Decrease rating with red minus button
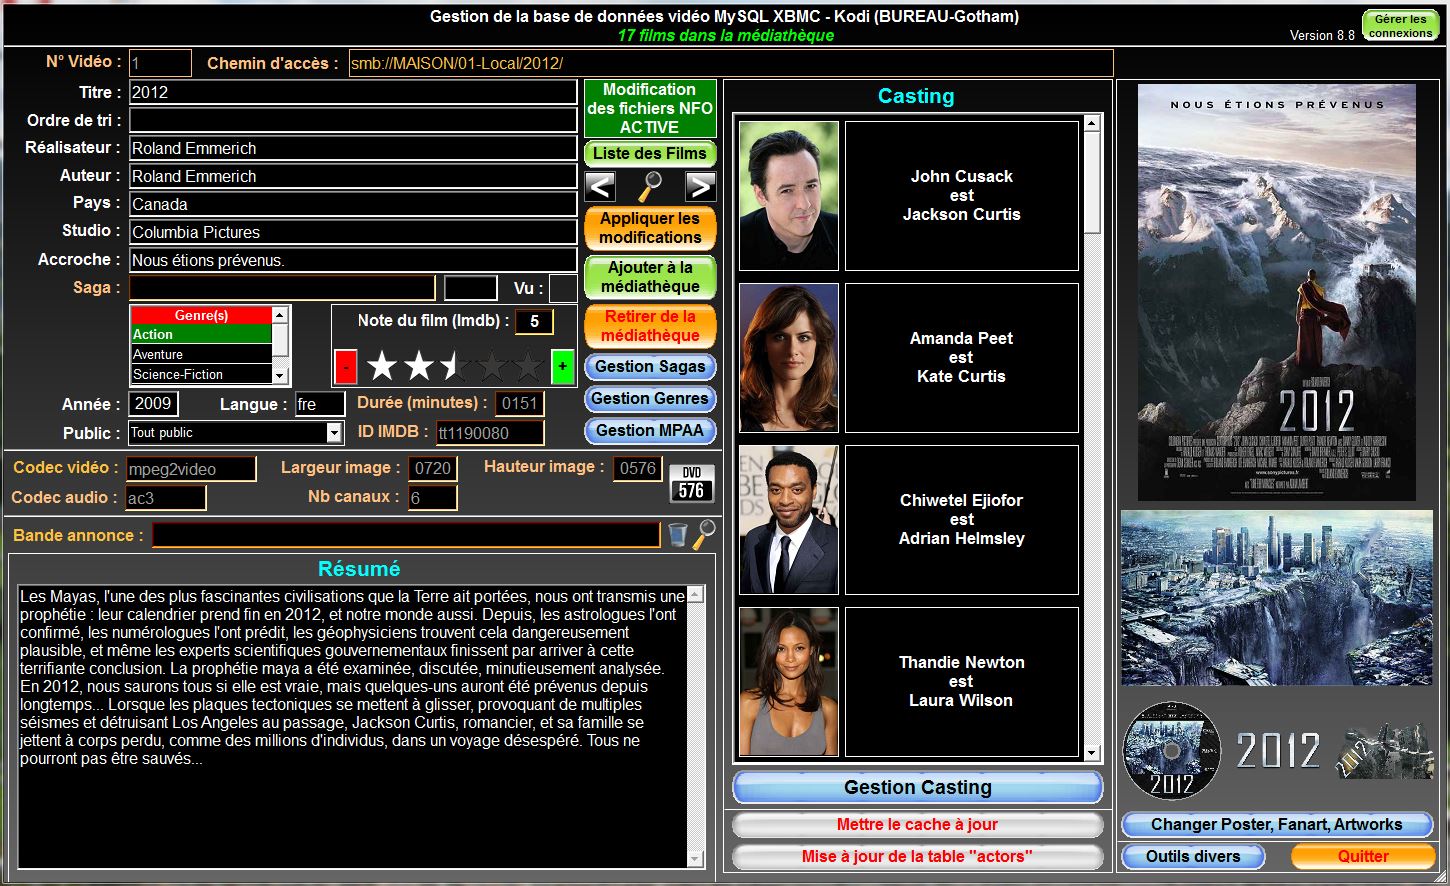Viewport: 1450px width, 886px height. (345, 367)
